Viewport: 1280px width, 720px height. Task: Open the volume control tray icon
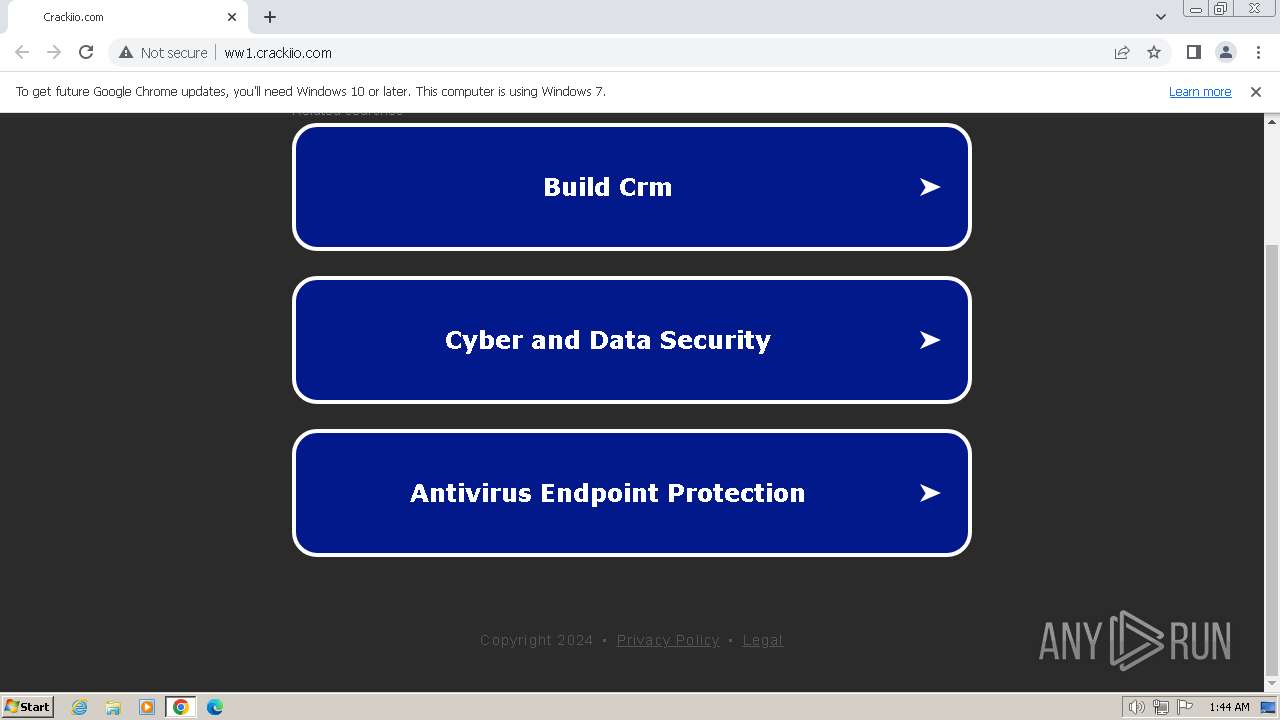point(1136,707)
